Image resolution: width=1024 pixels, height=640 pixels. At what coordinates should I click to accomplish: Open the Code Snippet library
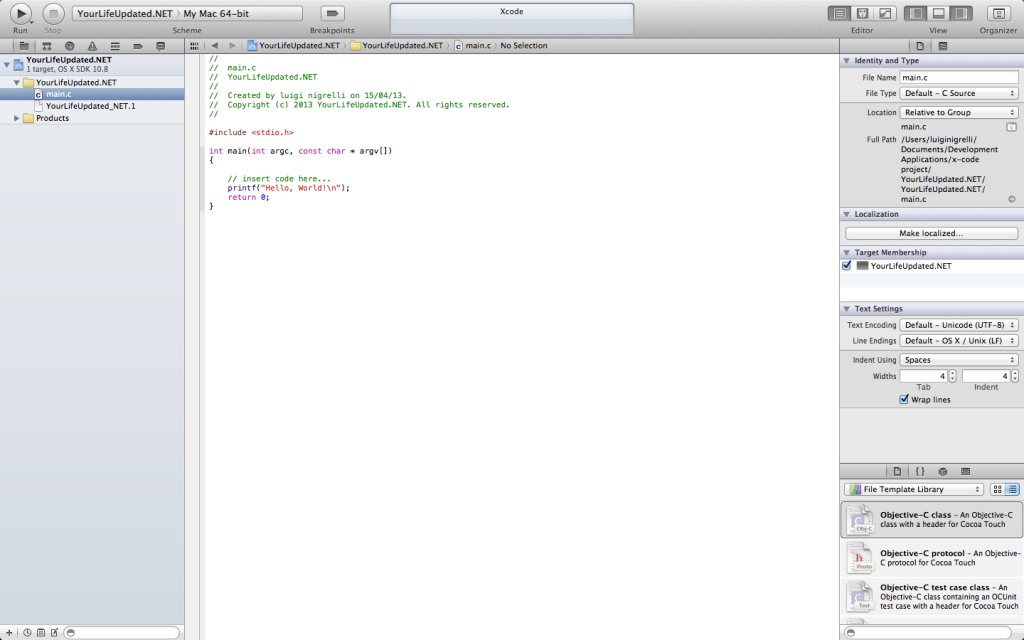click(920, 471)
